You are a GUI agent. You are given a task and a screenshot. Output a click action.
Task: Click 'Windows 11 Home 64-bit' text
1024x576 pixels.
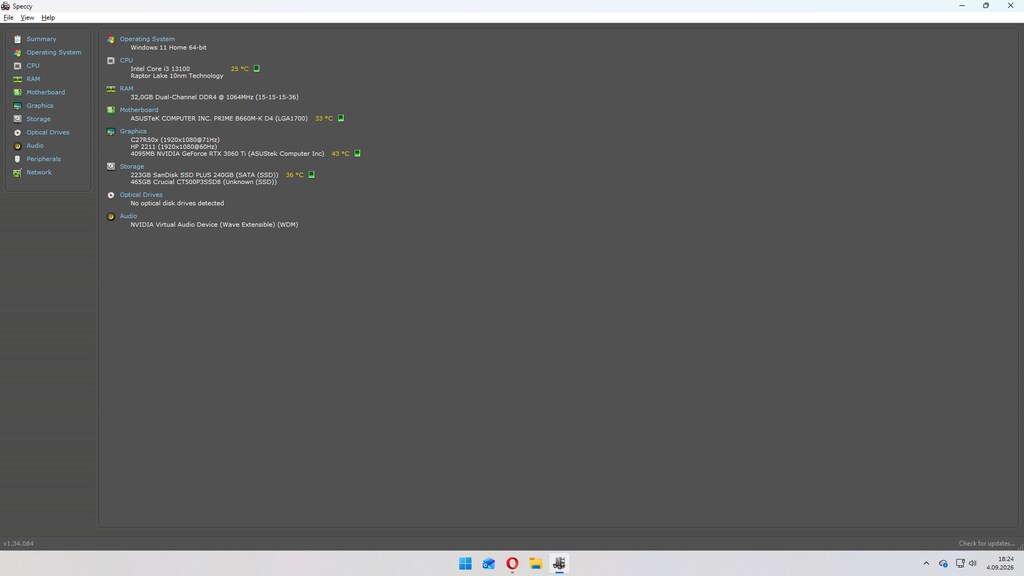tap(168, 48)
